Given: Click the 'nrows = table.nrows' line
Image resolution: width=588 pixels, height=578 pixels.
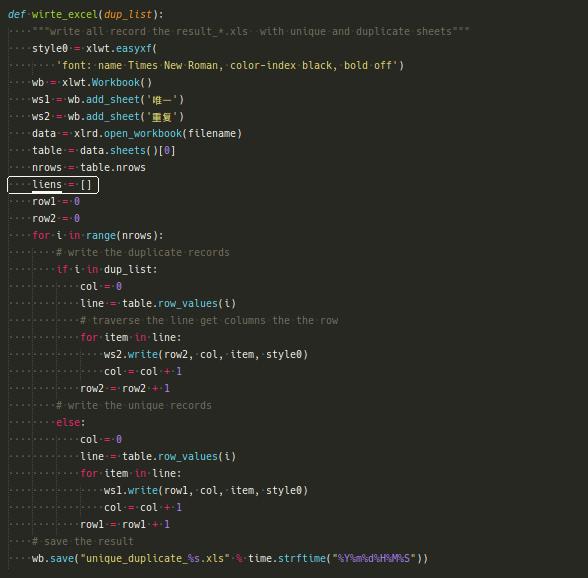Looking at the screenshot, I should coord(89,167).
